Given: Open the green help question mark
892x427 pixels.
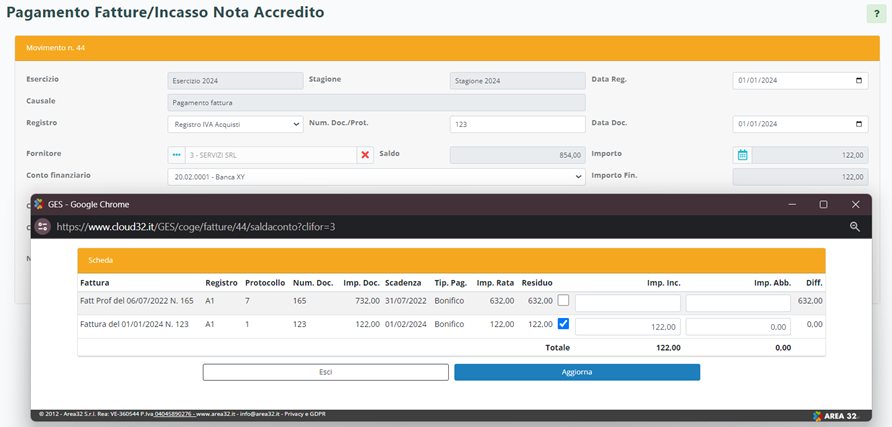Looking at the screenshot, I should [x=874, y=14].
